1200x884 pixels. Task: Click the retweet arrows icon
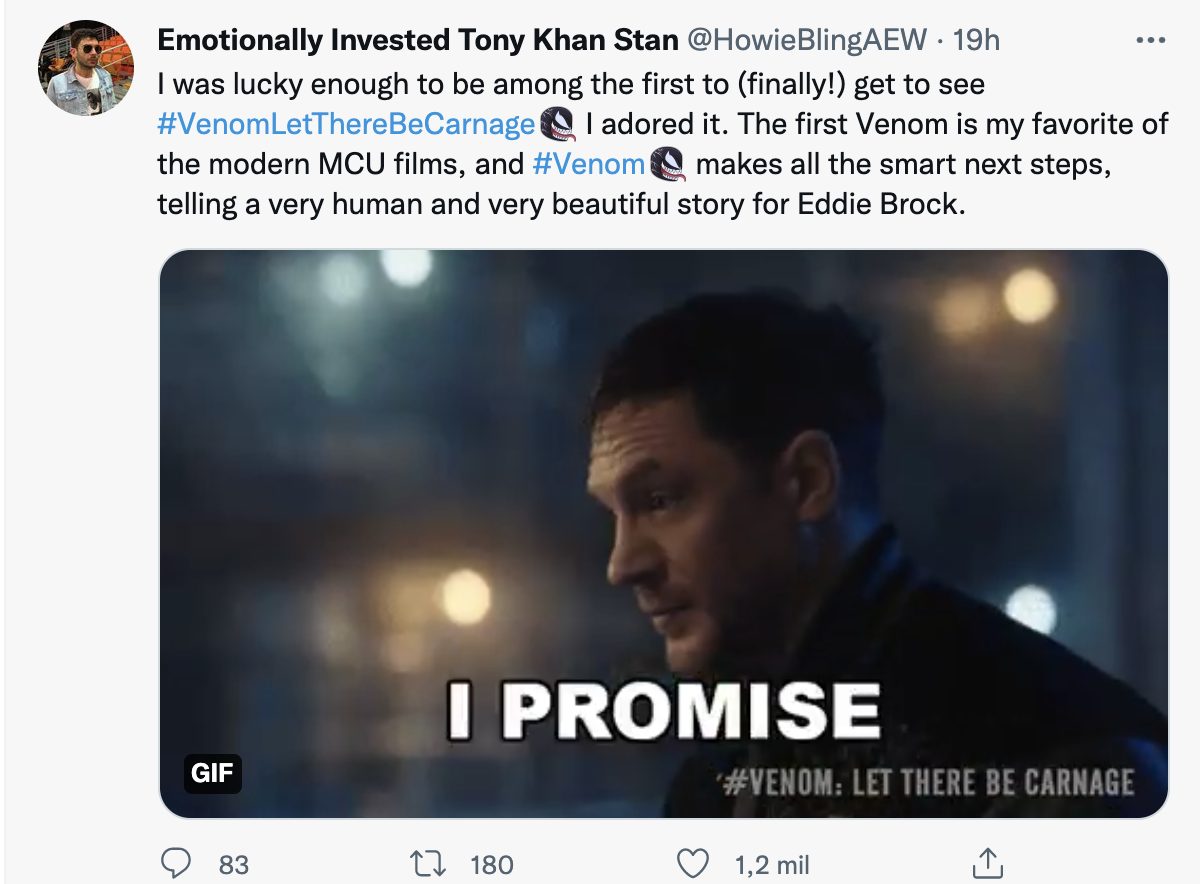[x=431, y=863]
